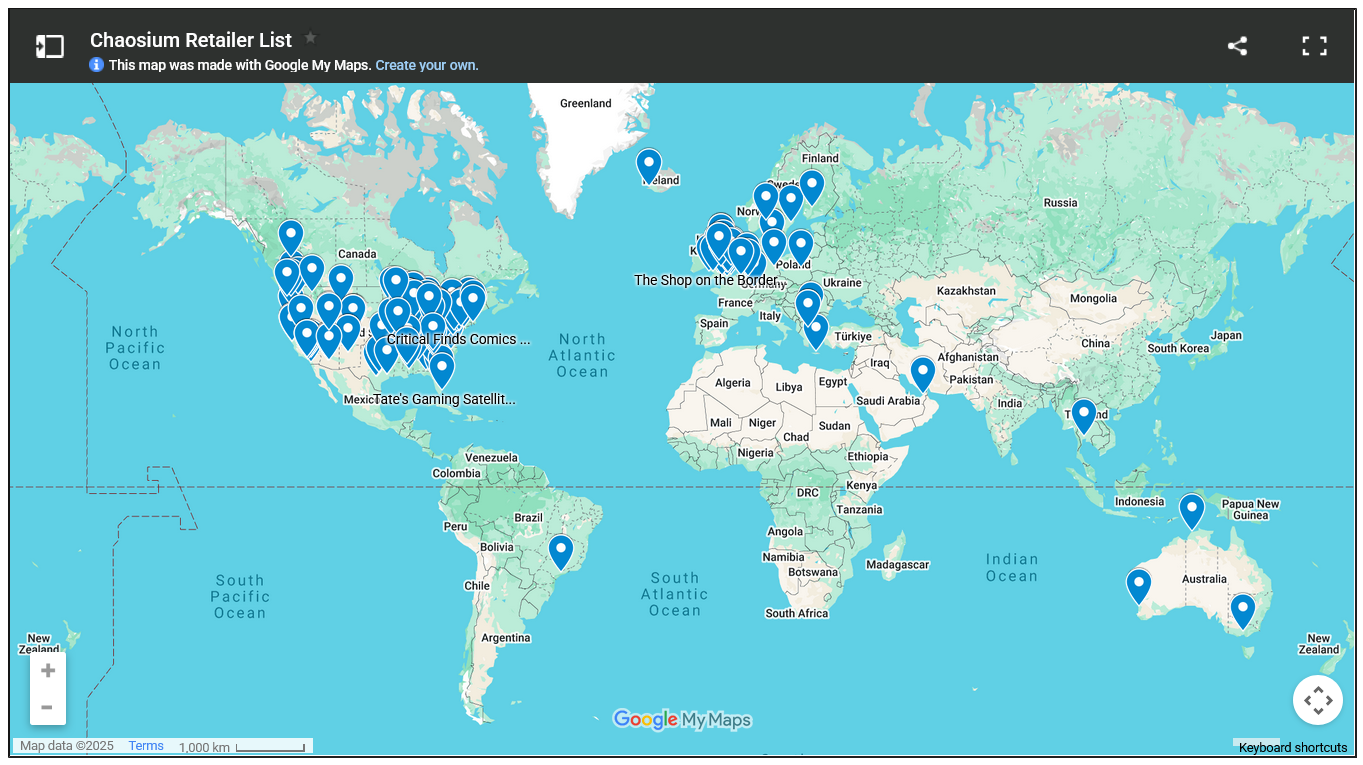Image resolution: width=1363 pixels, height=765 pixels.
Task: Click the pin near Saudi Arabia
Action: (922, 372)
